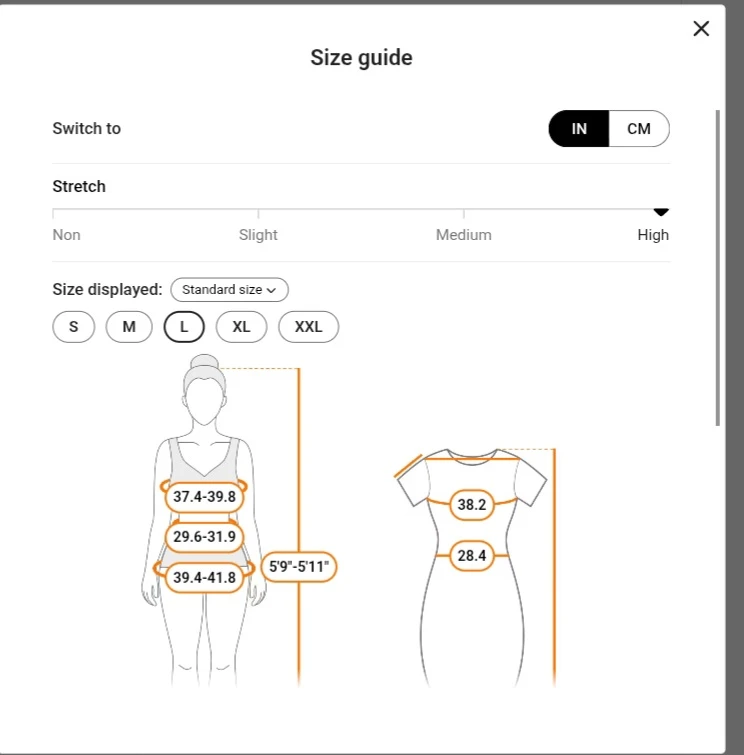
Task: Click the bust measurement 37.4-39.8 label
Action: coord(204,496)
